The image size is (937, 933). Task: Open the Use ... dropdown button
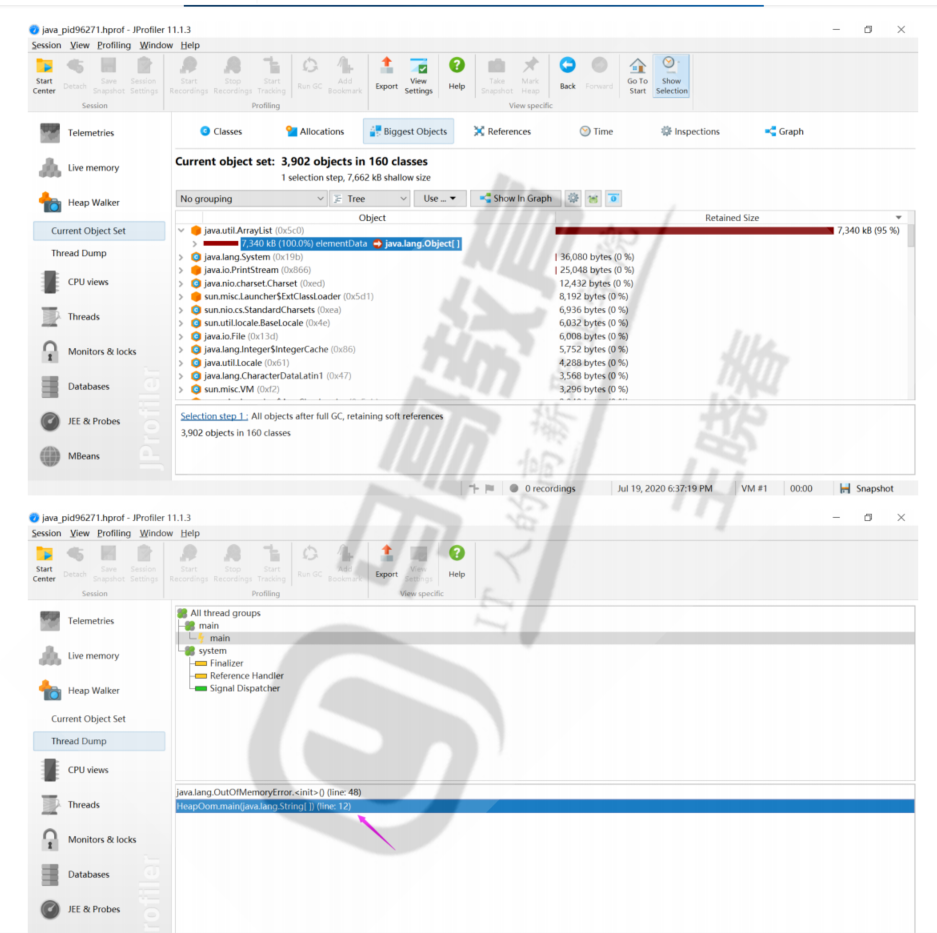(439, 198)
